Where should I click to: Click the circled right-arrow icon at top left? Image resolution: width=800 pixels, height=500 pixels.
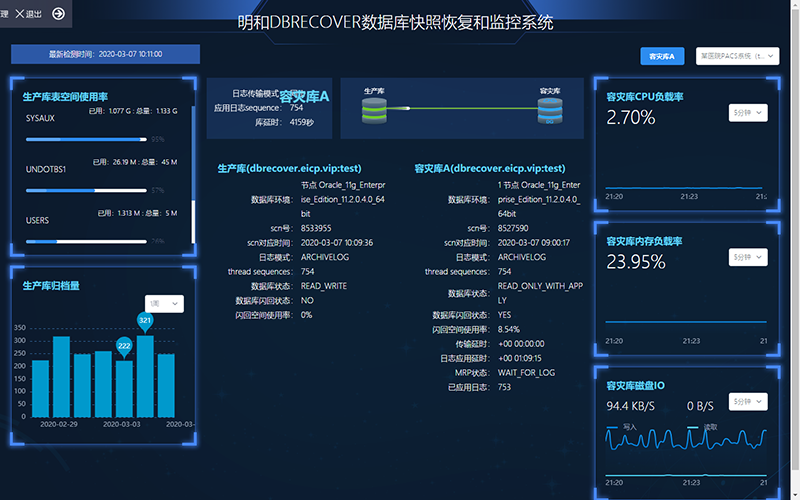59,14
